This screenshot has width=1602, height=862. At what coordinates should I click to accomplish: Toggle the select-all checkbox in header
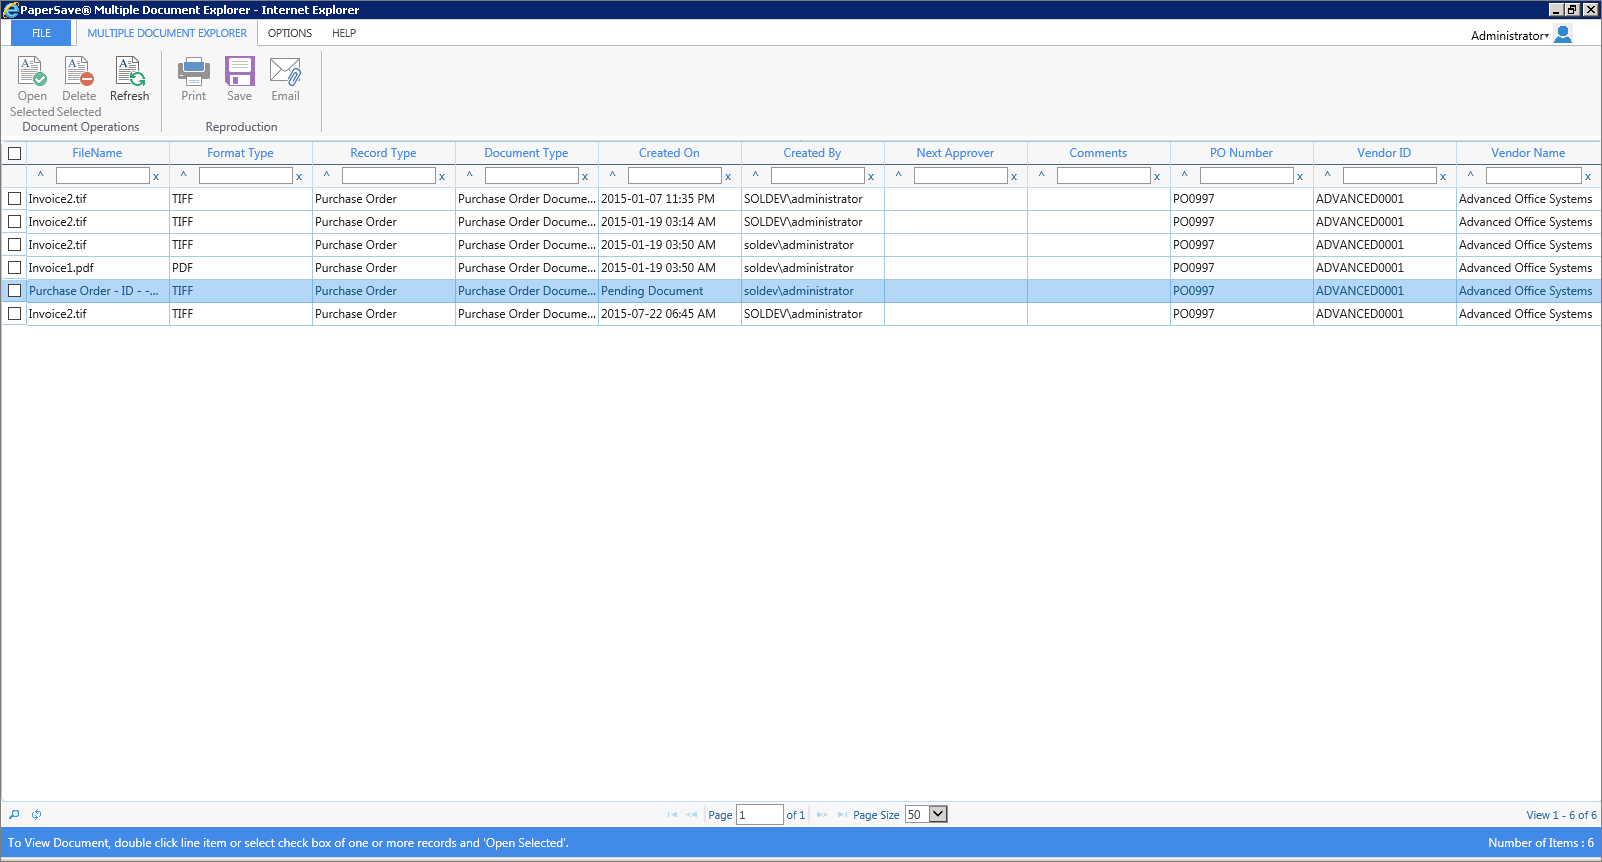14,153
